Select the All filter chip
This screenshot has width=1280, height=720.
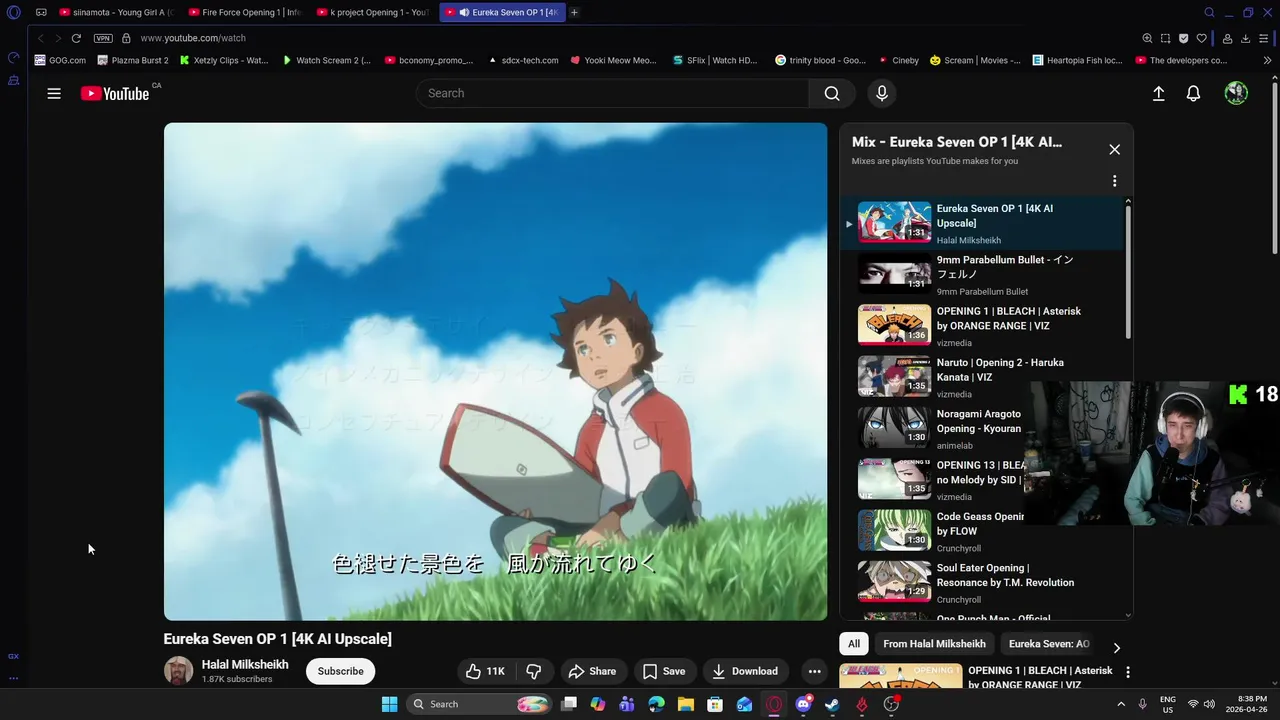pos(853,644)
